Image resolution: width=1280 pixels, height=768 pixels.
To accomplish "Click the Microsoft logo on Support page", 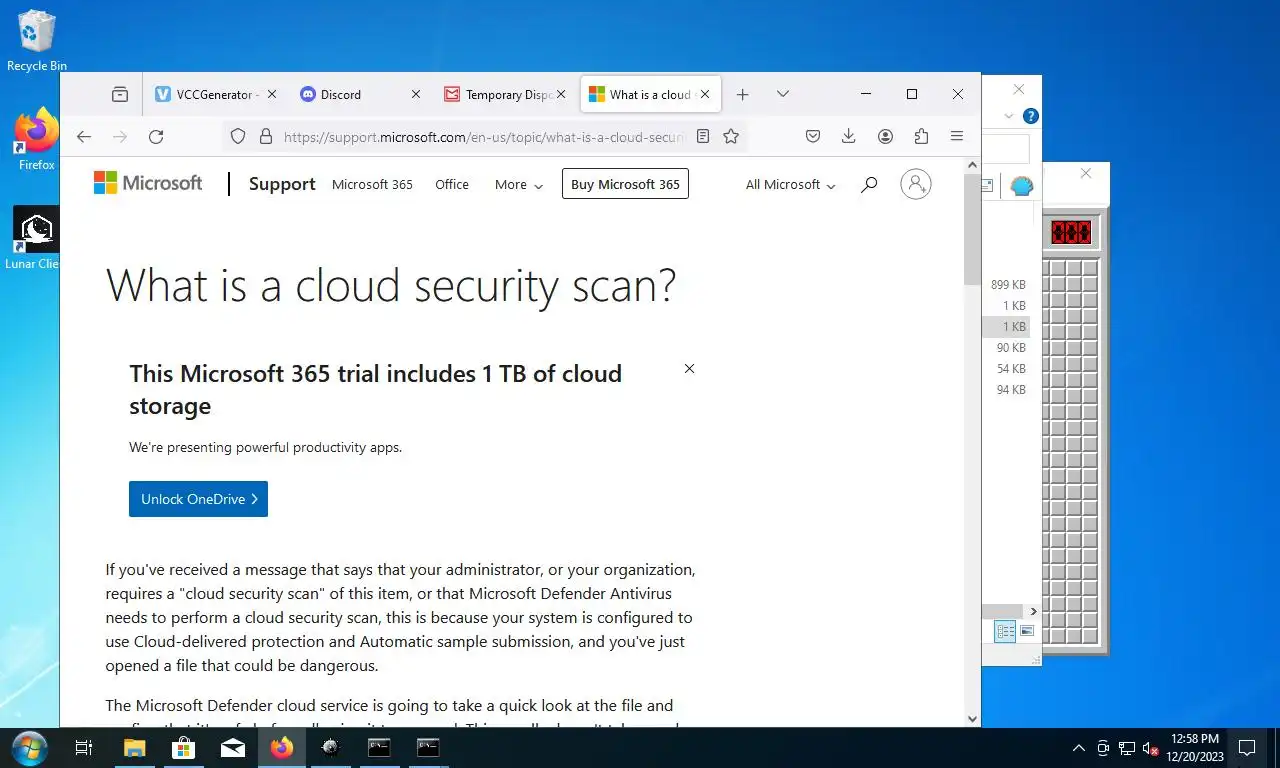I will [148, 183].
